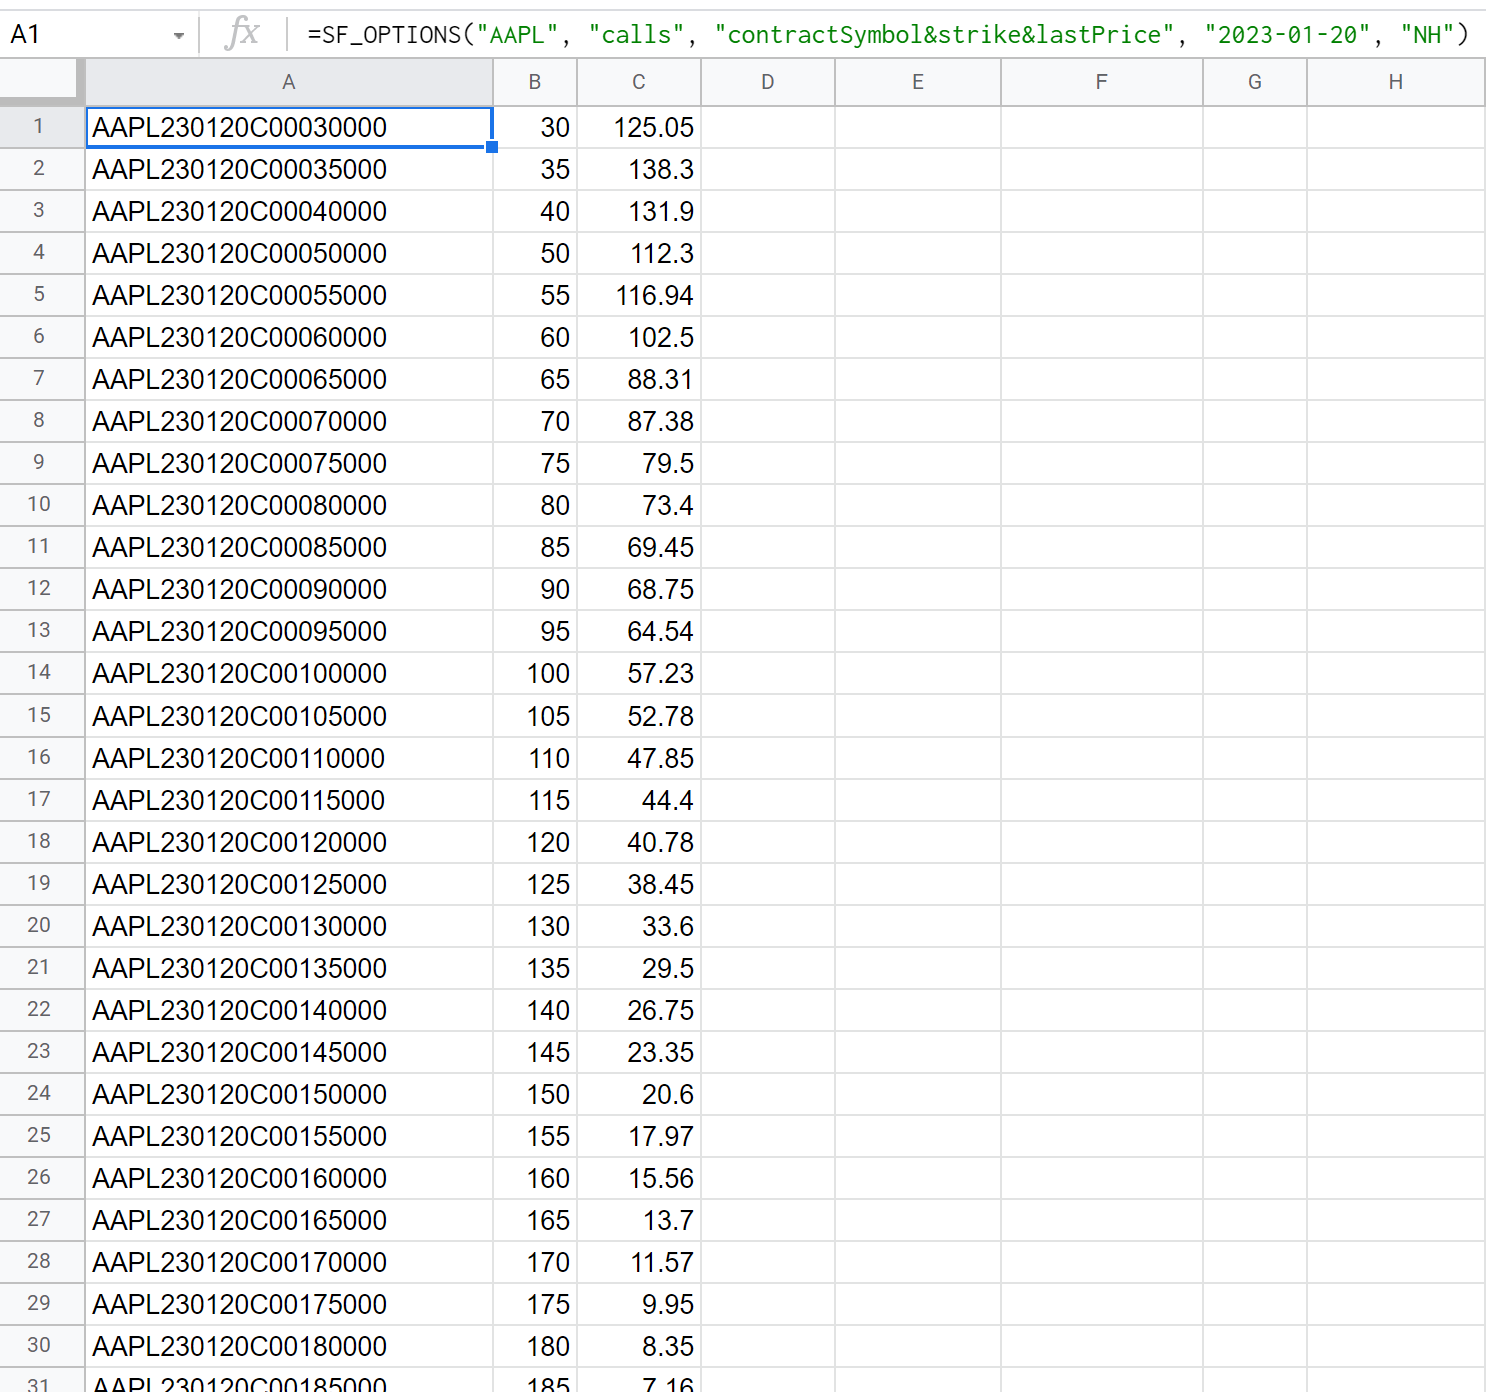Image resolution: width=1486 pixels, height=1392 pixels.
Task: Click the fx function icon
Action: click(x=243, y=33)
